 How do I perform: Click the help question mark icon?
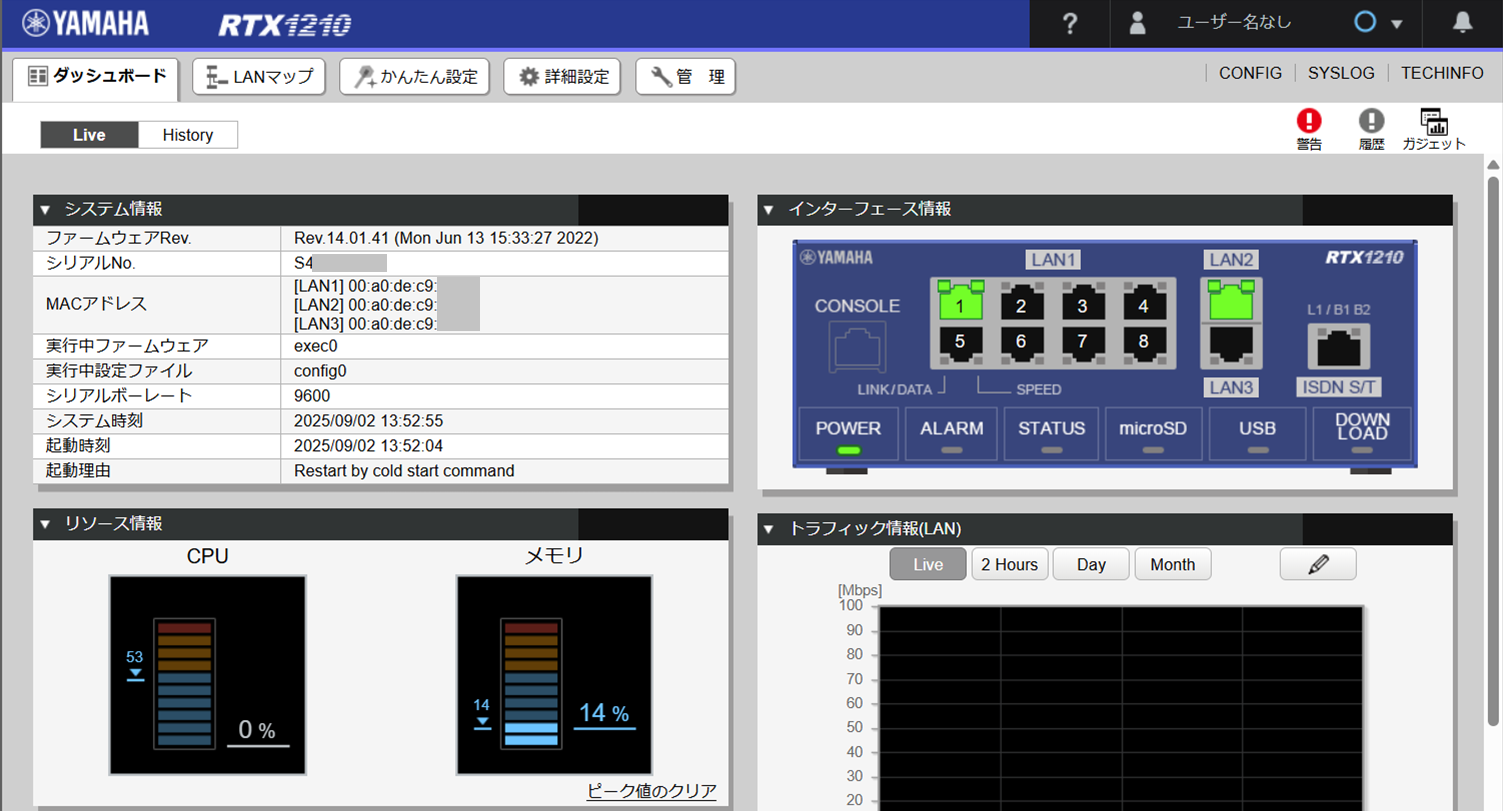tap(1069, 24)
